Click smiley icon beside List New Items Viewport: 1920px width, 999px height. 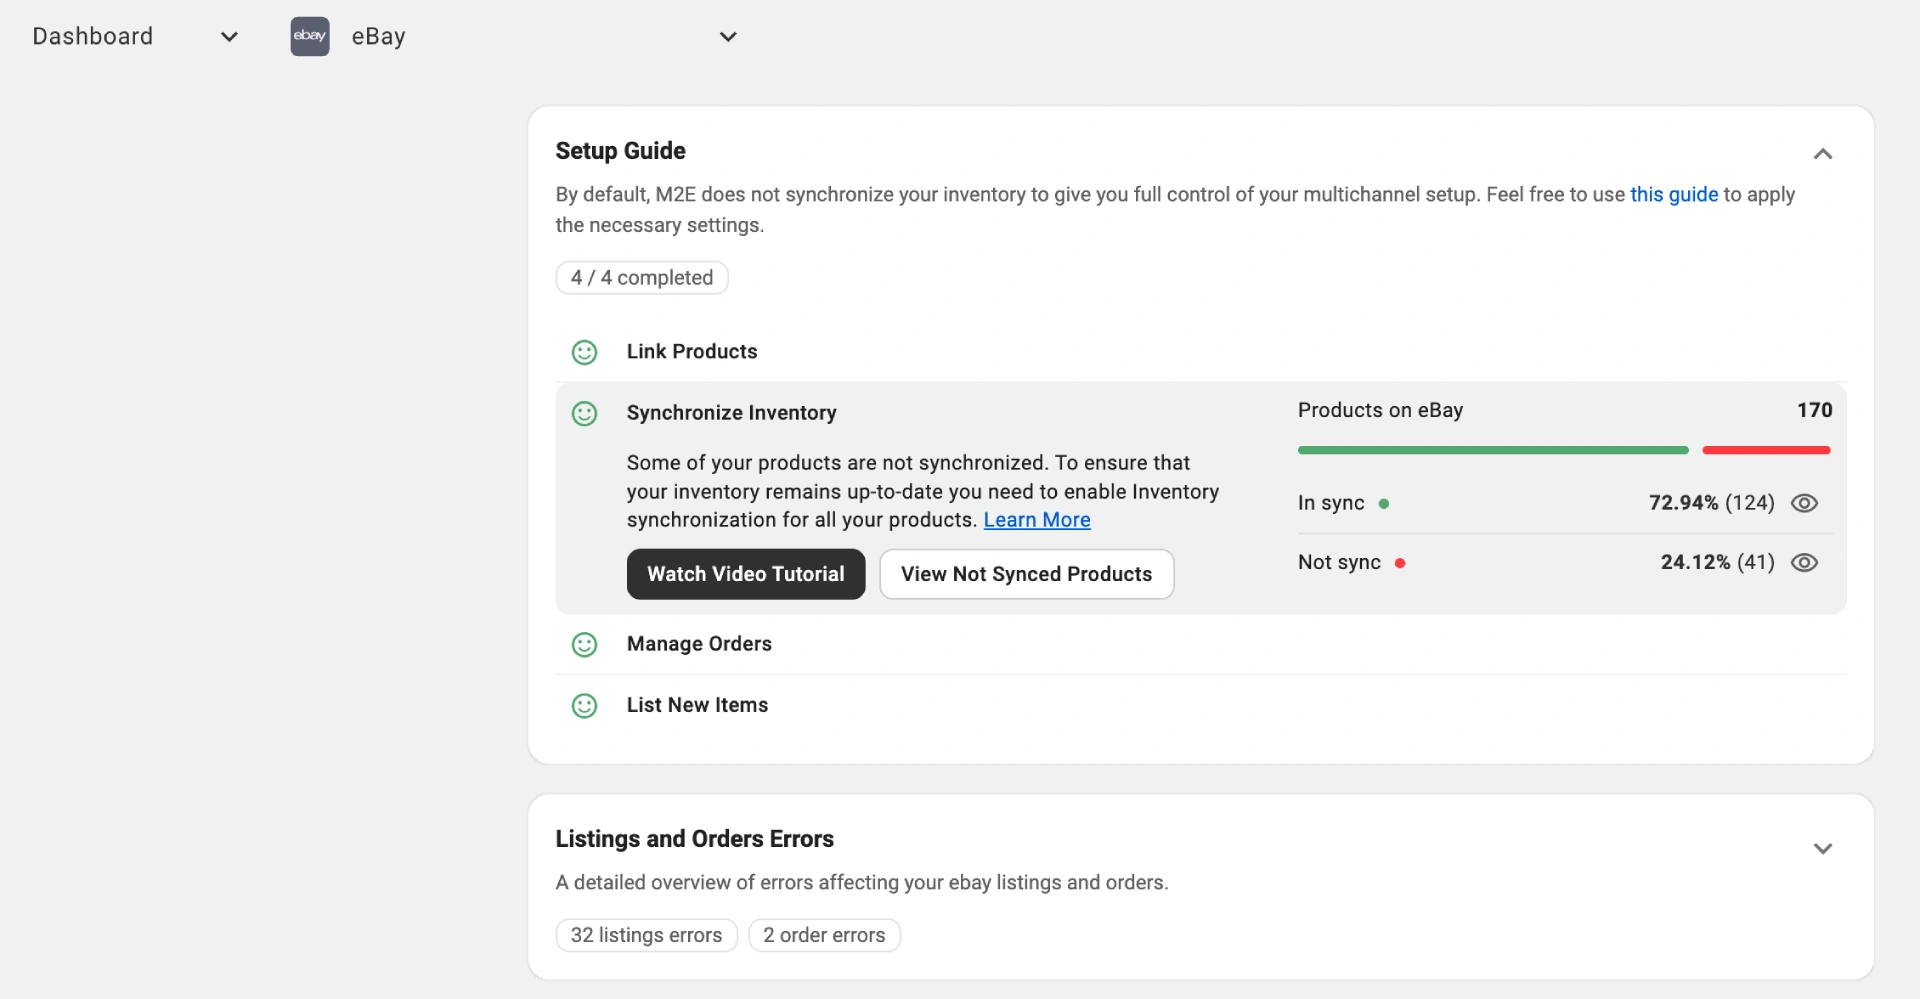[x=584, y=706]
